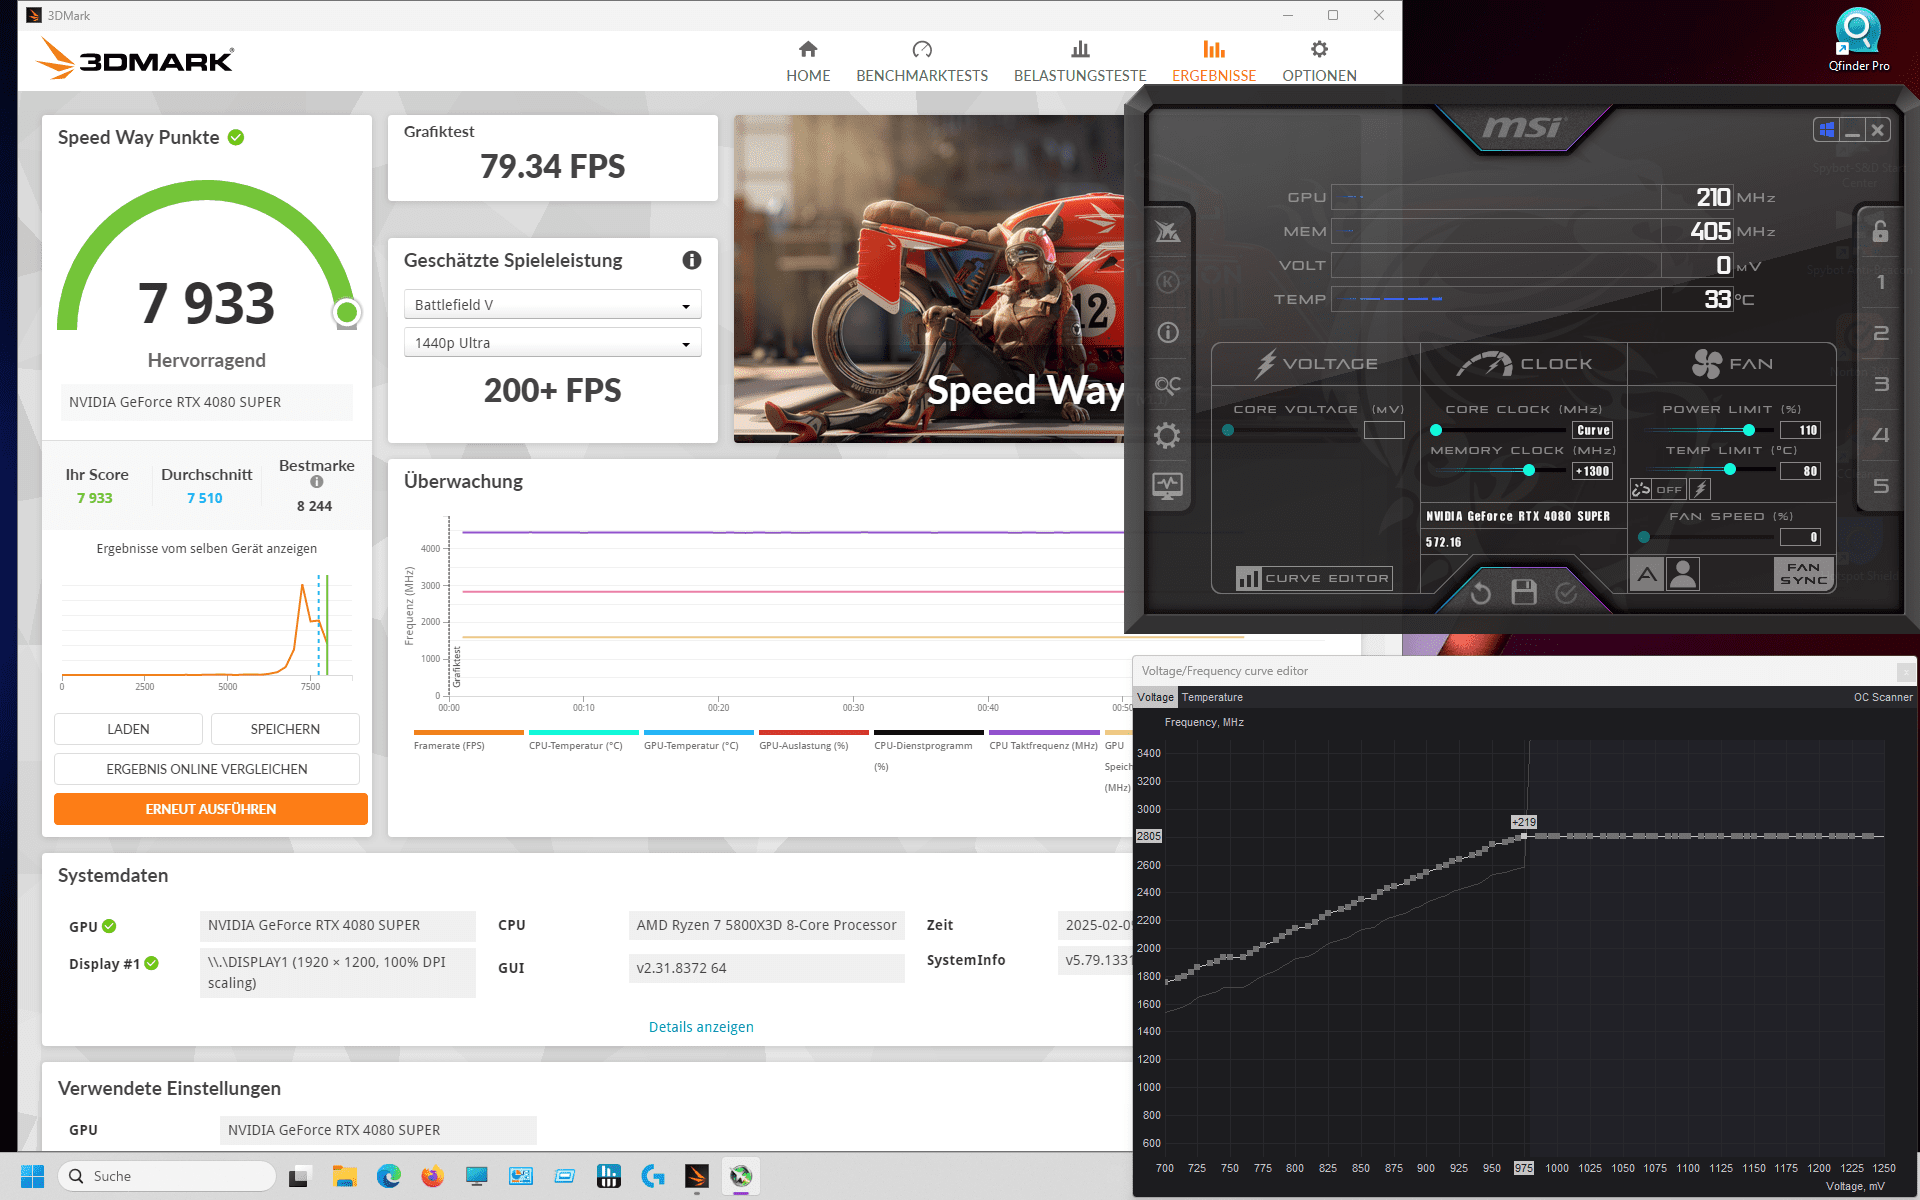Open the hardware monitor icon in Afterburner
This screenshot has width=1920, height=1200.
pos(1167,486)
